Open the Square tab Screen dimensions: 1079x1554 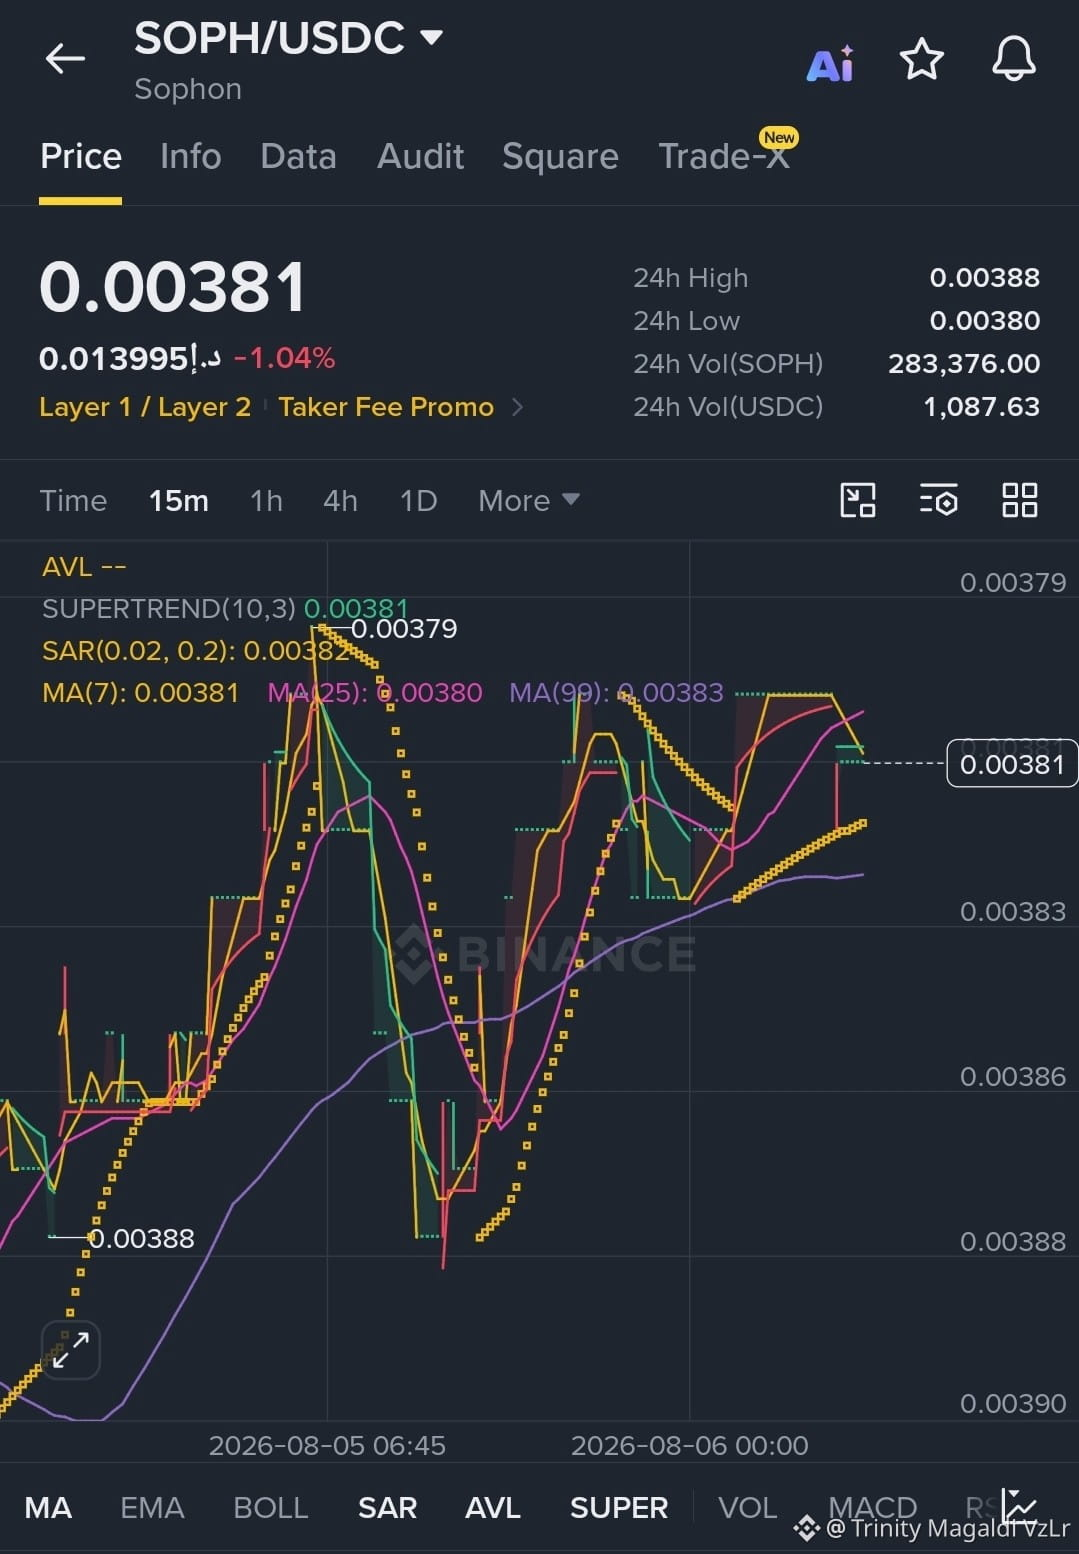coord(560,157)
